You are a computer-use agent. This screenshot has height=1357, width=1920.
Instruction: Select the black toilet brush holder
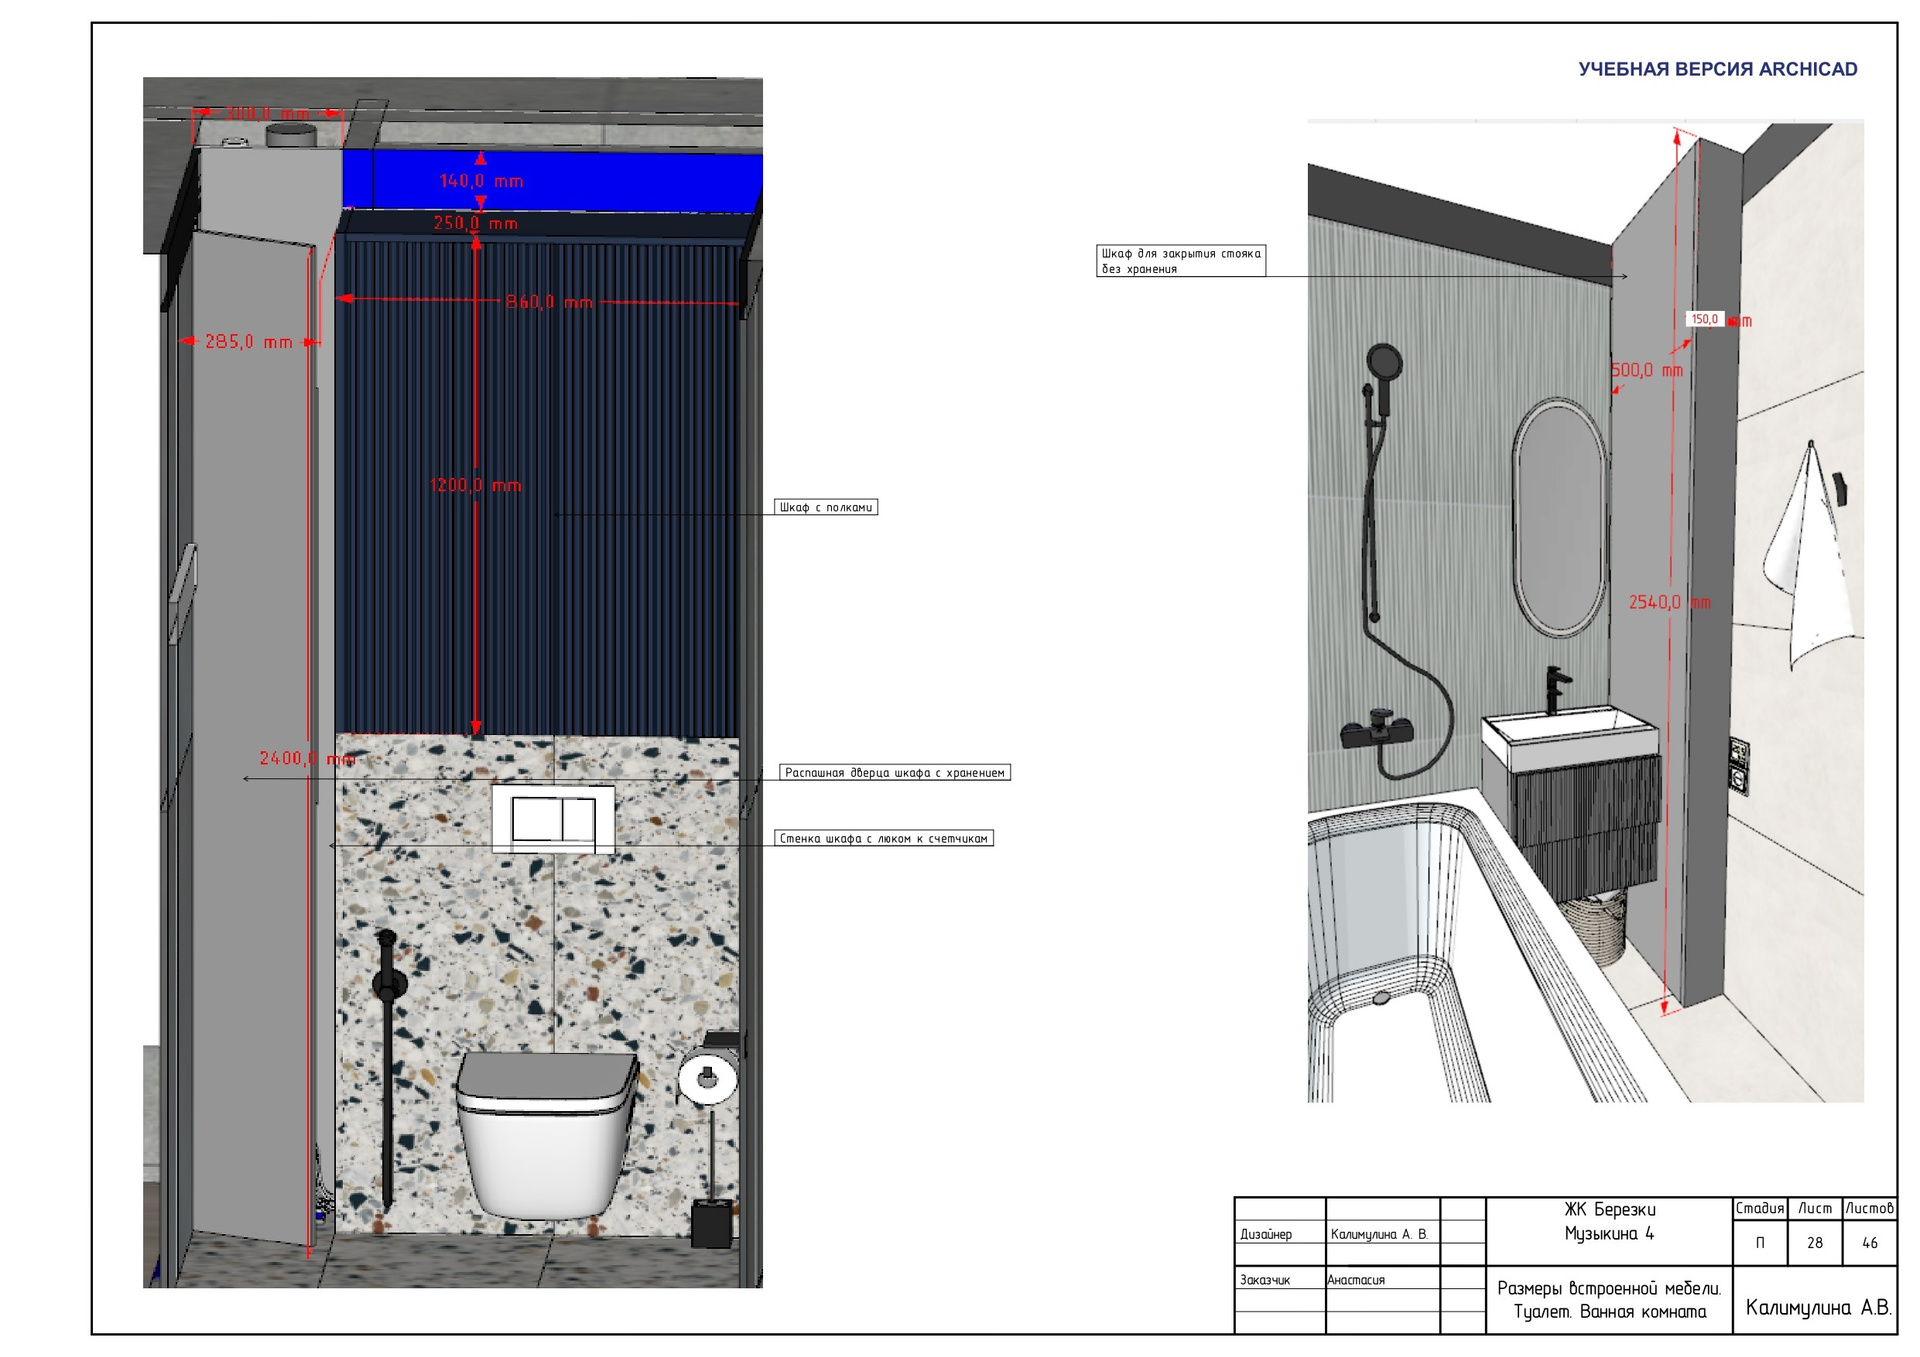click(x=711, y=1223)
